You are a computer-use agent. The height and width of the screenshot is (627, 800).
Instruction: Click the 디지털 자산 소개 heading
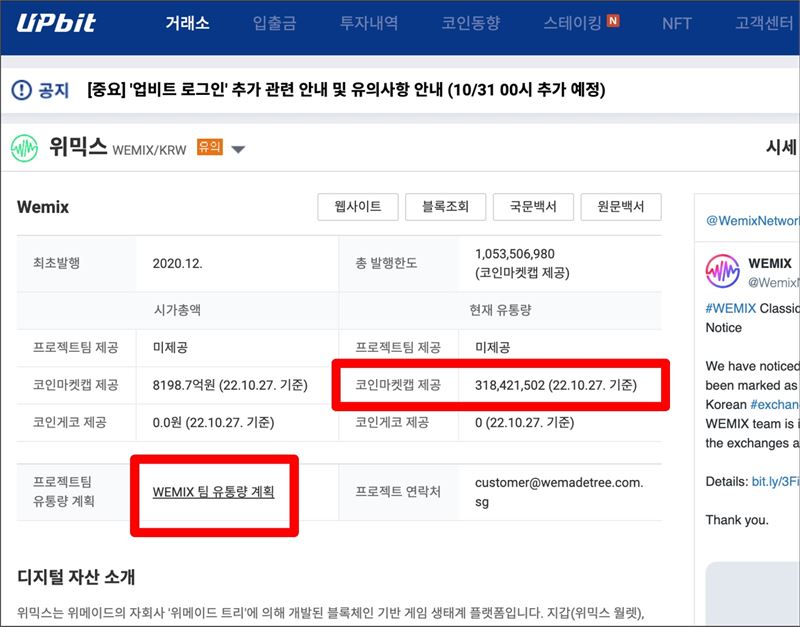[x=76, y=577]
